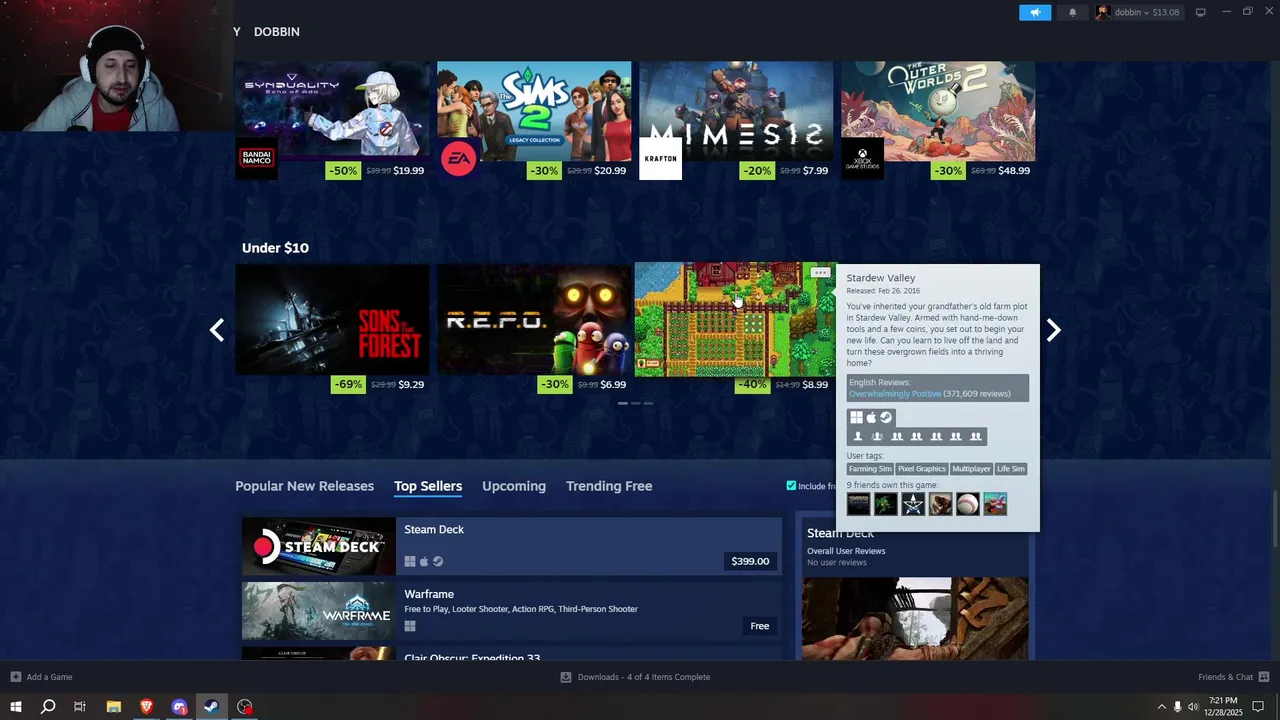Screen dimensions: 1280x720
Task: Open the star emblem friend avatar
Action: coord(913,504)
